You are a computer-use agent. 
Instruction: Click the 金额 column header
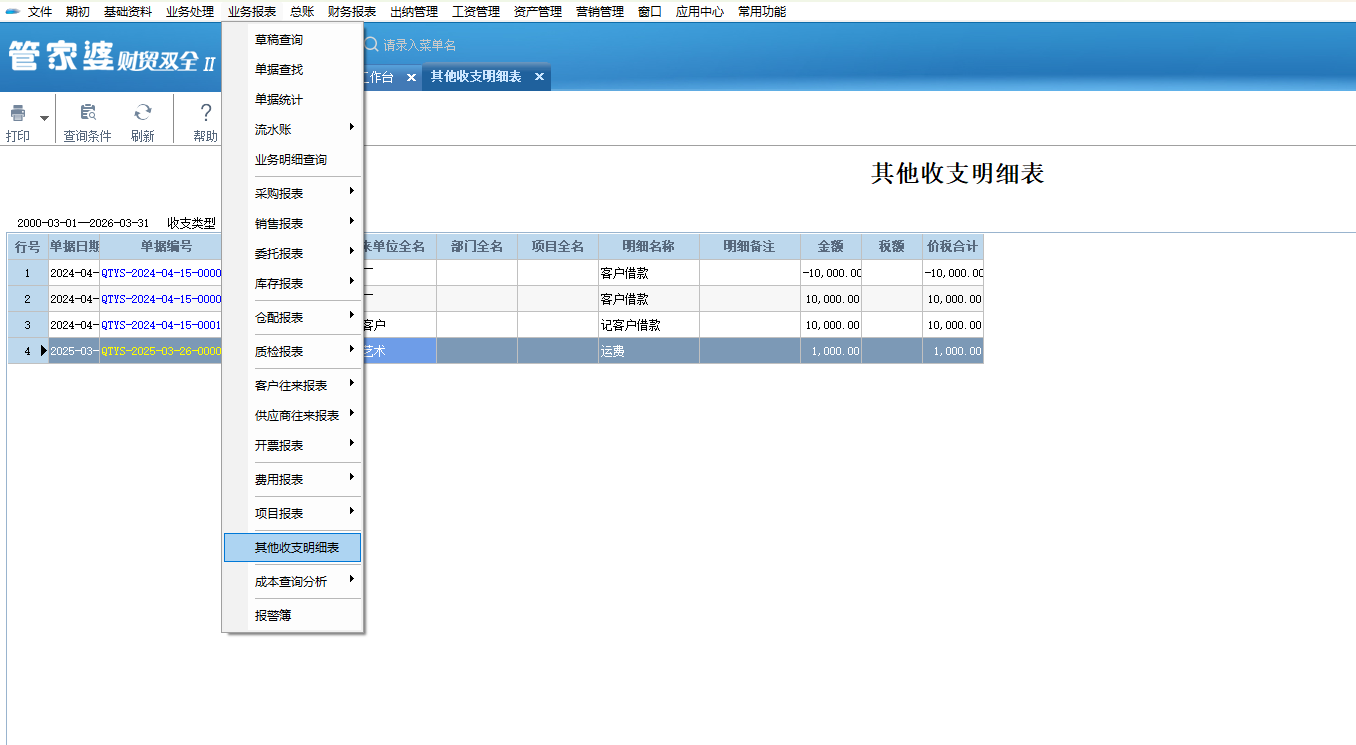point(830,247)
